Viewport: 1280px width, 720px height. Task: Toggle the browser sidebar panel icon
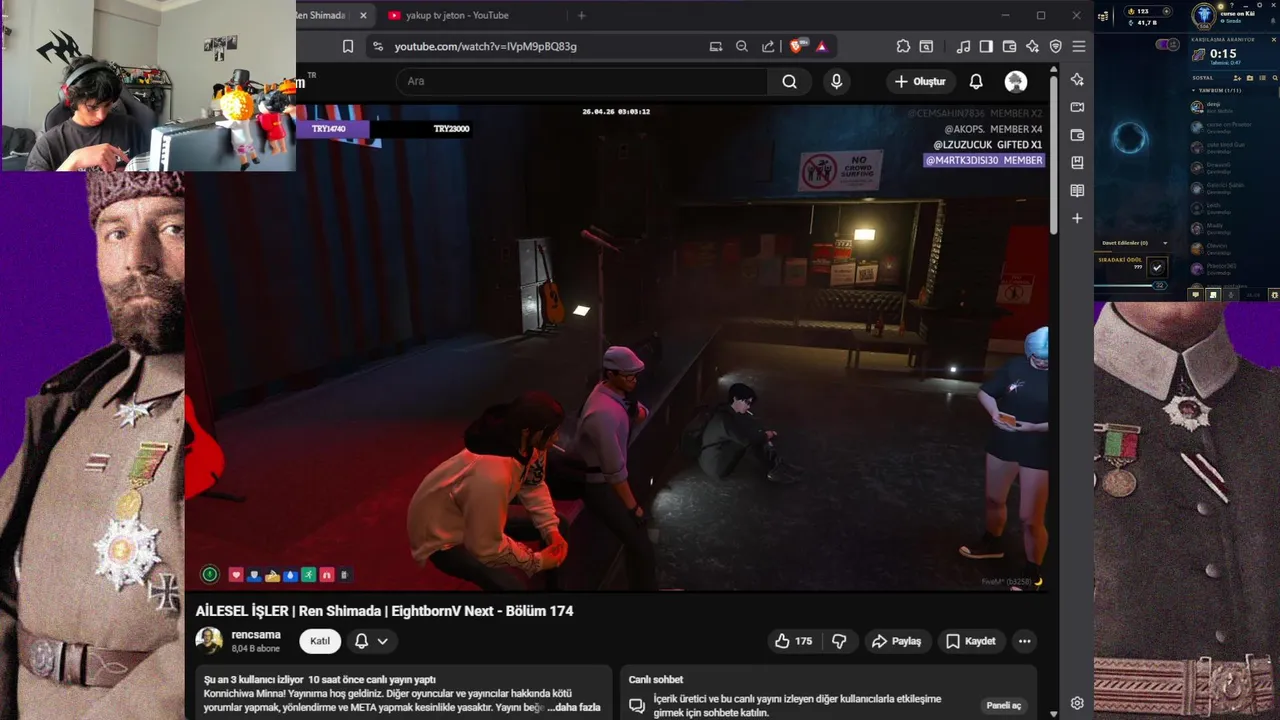click(986, 46)
